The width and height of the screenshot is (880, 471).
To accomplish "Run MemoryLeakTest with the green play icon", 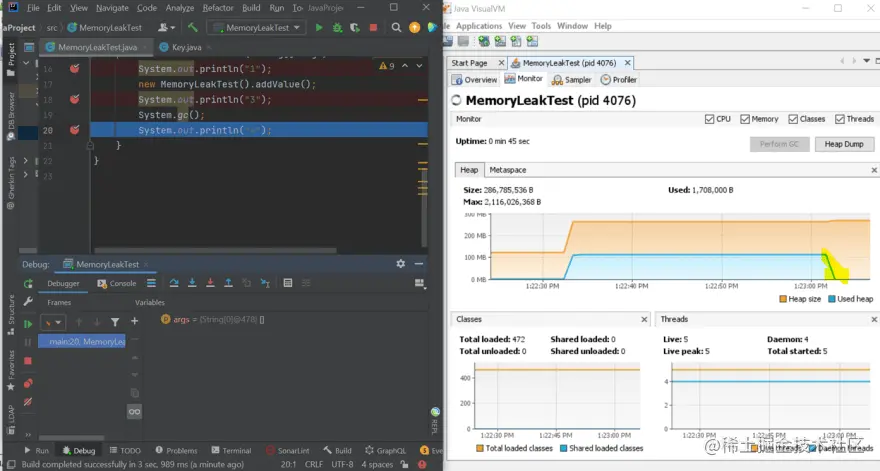I will (x=319, y=28).
